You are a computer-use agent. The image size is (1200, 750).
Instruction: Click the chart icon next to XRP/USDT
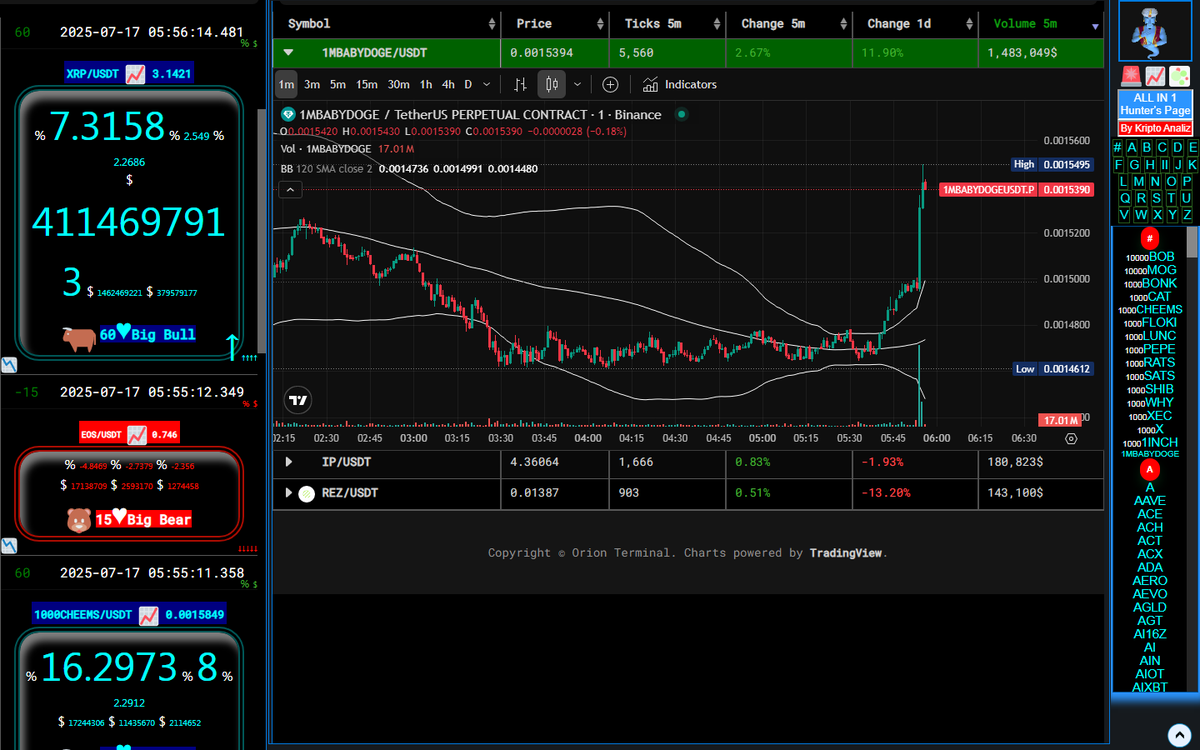(x=136, y=73)
